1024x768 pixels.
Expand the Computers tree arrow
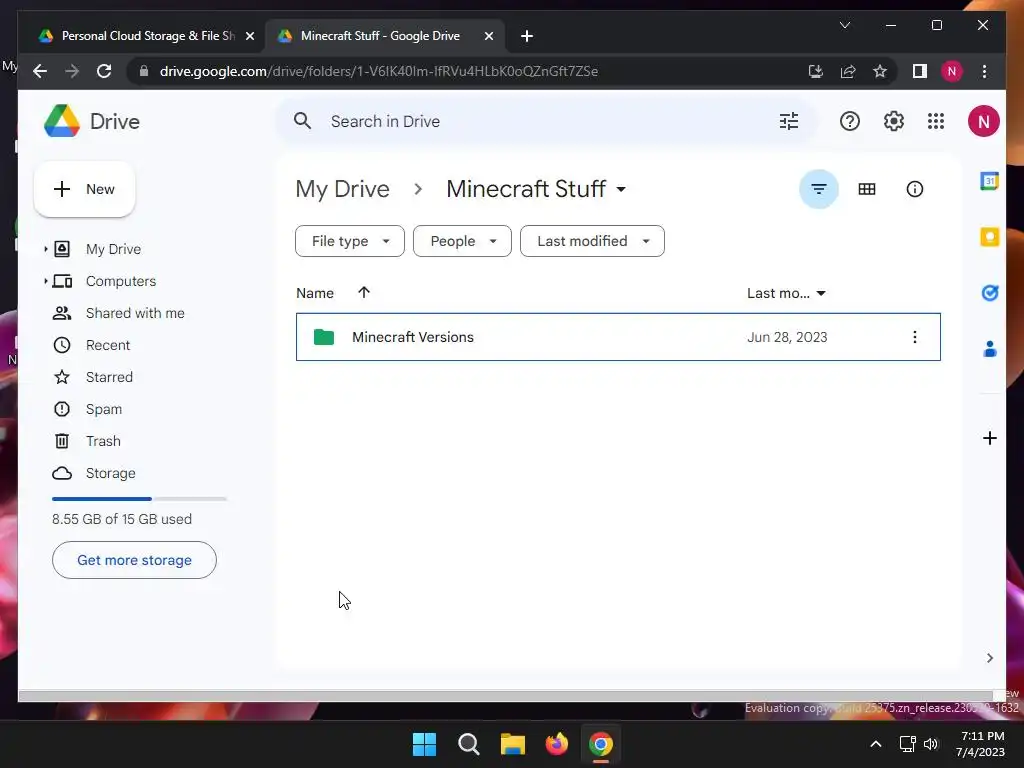click(x=45, y=281)
